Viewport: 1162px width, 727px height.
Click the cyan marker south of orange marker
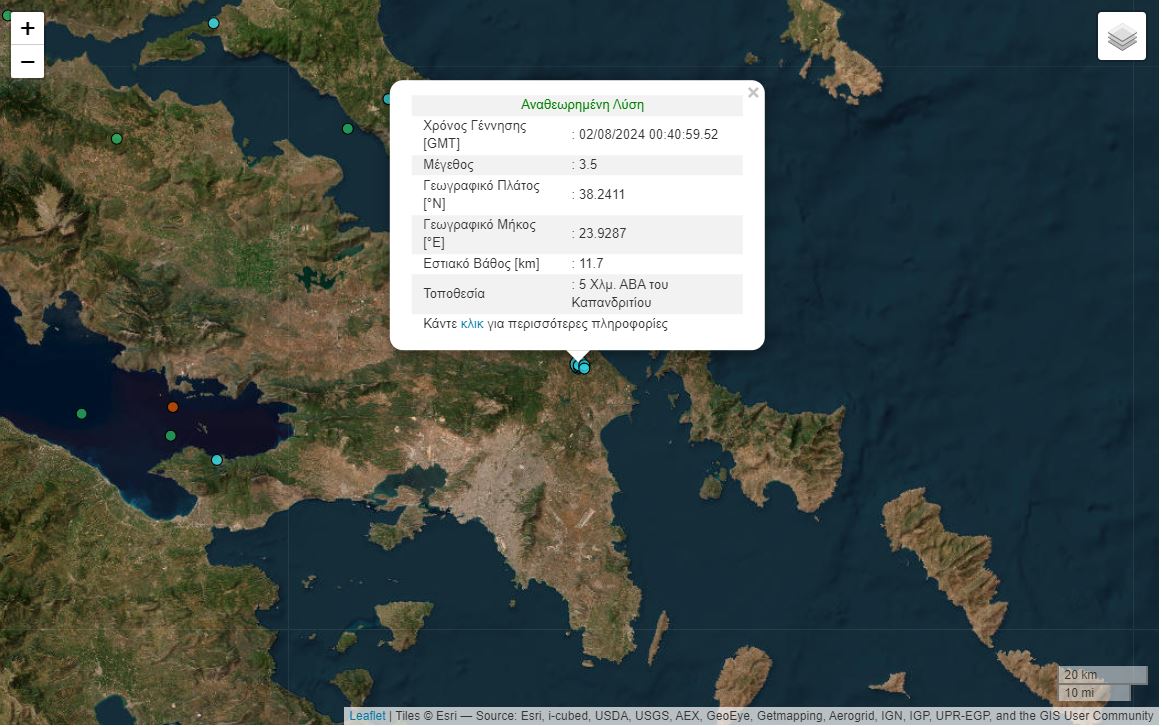click(x=216, y=460)
